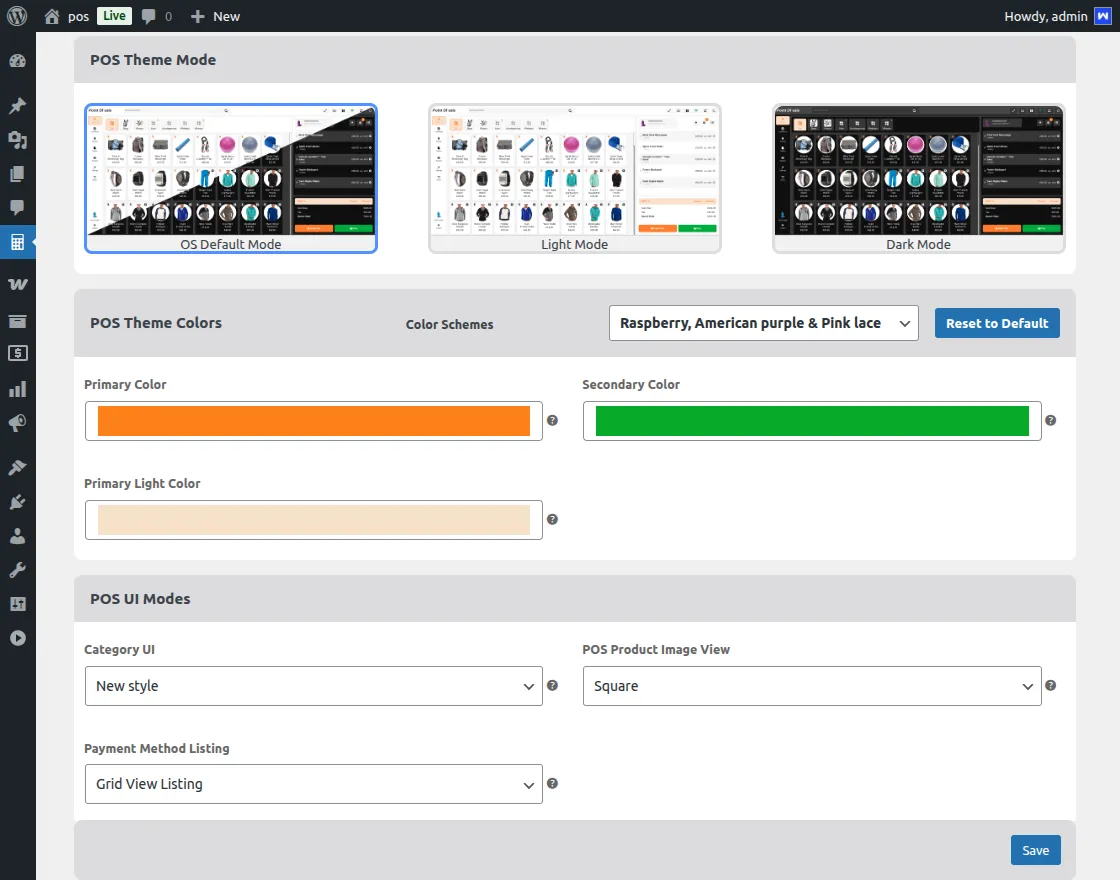Open the Color Schemes dropdown
Image resolution: width=1120 pixels, height=880 pixels.
(x=763, y=323)
